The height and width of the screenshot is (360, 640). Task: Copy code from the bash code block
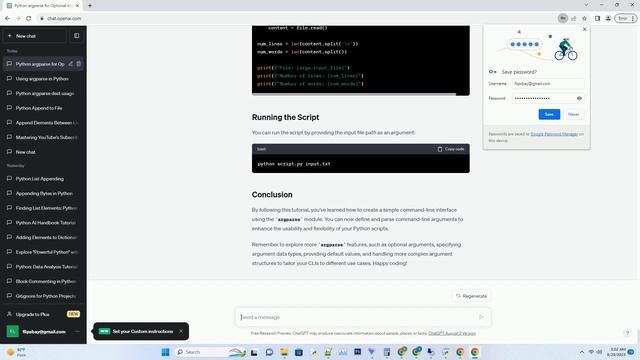click(x=451, y=149)
